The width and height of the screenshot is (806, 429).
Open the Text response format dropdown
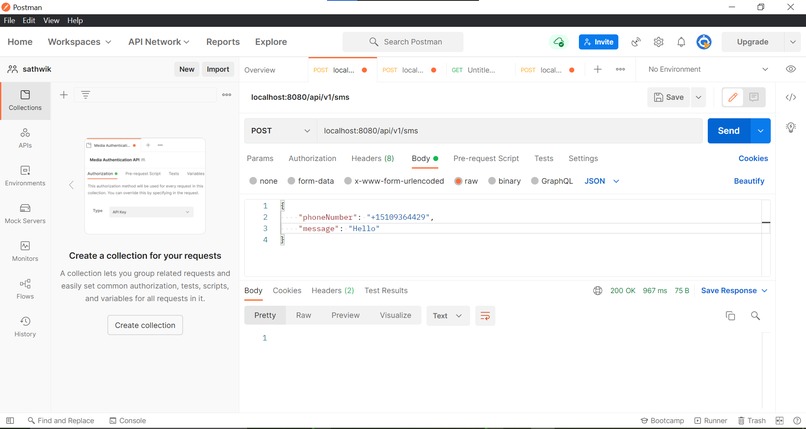pyautogui.click(x=447, y=316)
